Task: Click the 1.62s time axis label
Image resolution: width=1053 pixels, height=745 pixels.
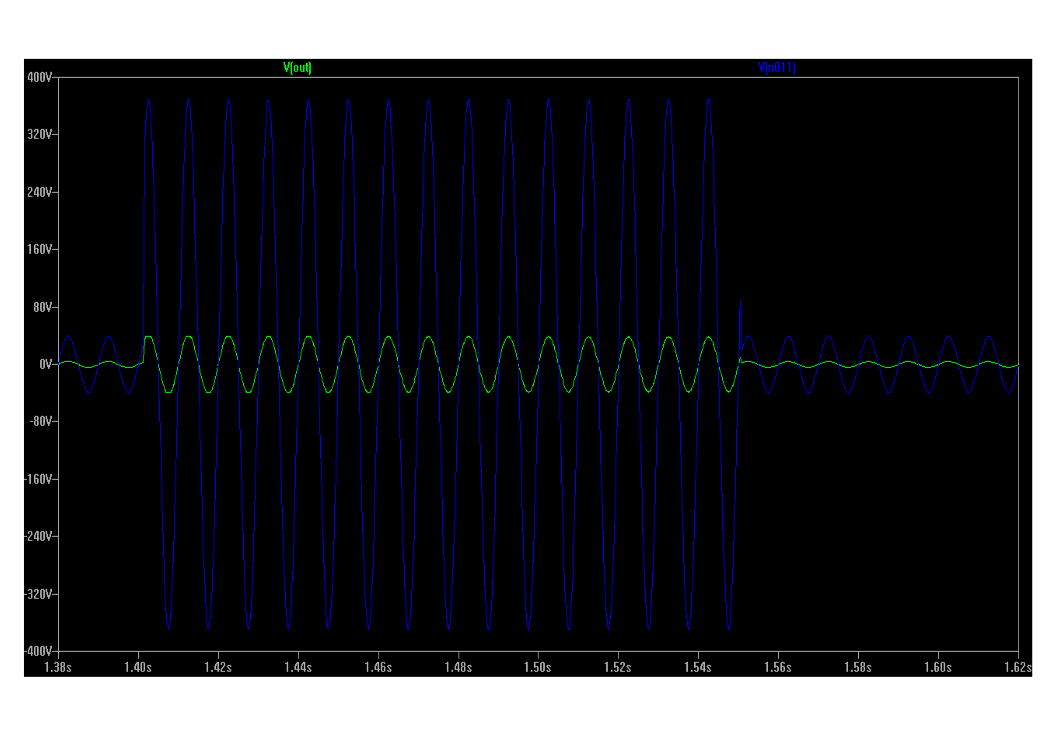Action: click(1017, 667)
